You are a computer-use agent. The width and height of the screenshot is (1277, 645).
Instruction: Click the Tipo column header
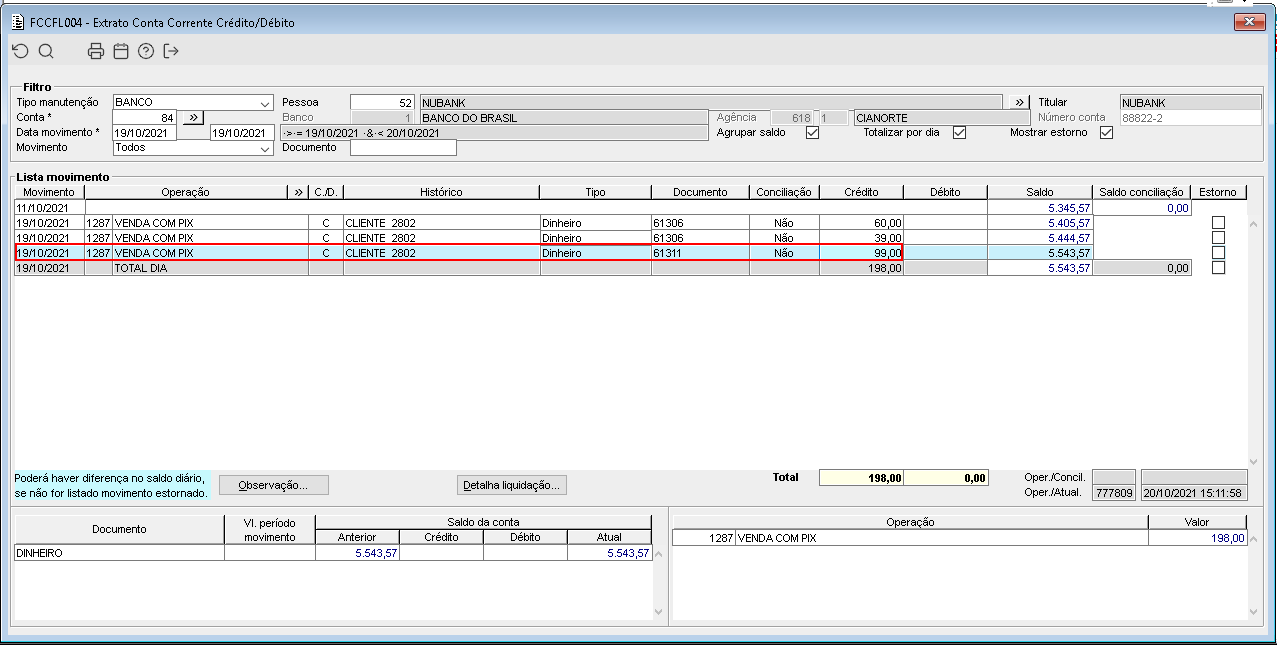pyautogui.click(x=595, y=192)
